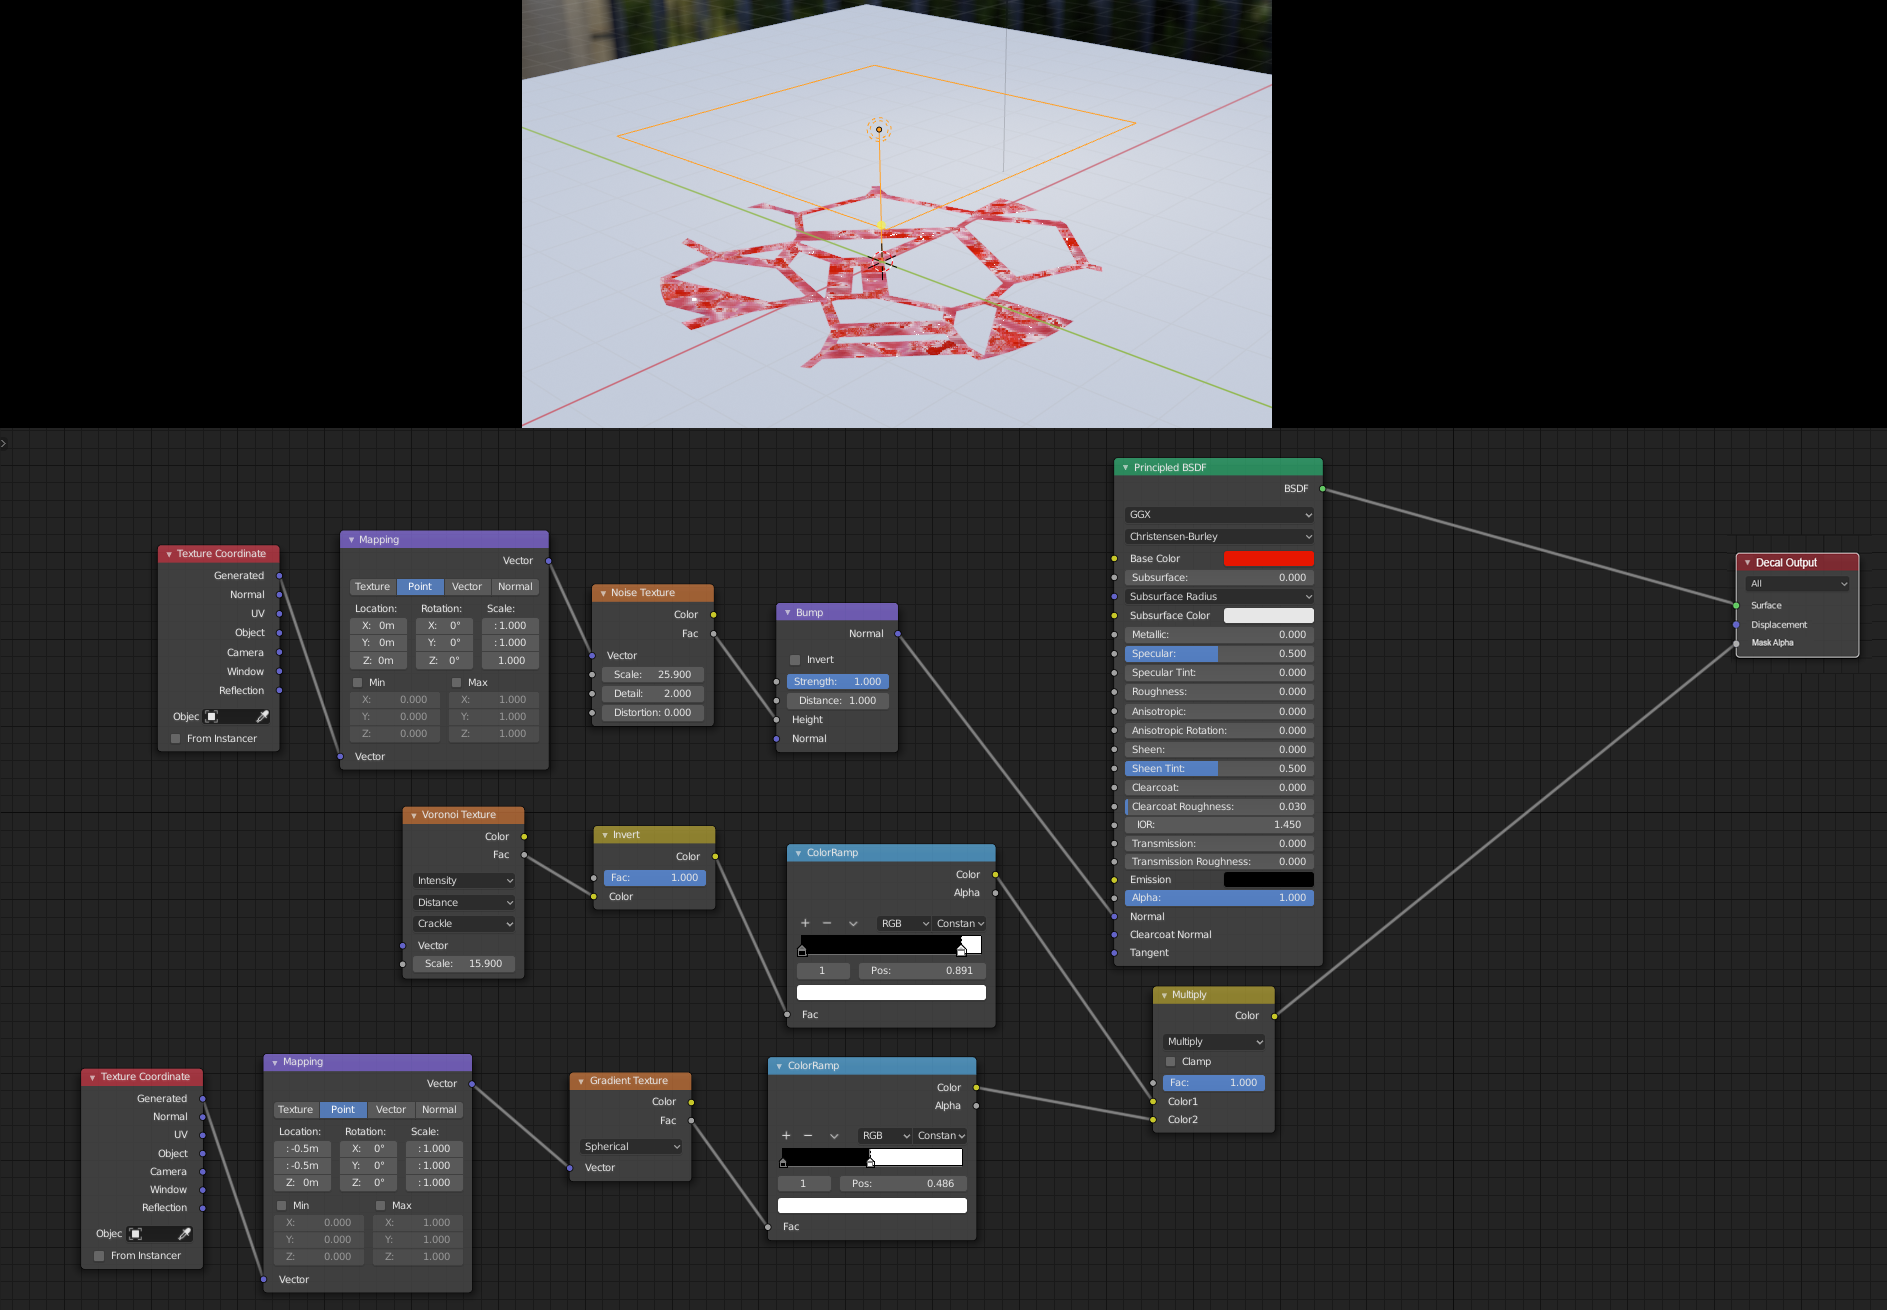Collapse the Invert node

pyautogui.click(x=604, y=835)
